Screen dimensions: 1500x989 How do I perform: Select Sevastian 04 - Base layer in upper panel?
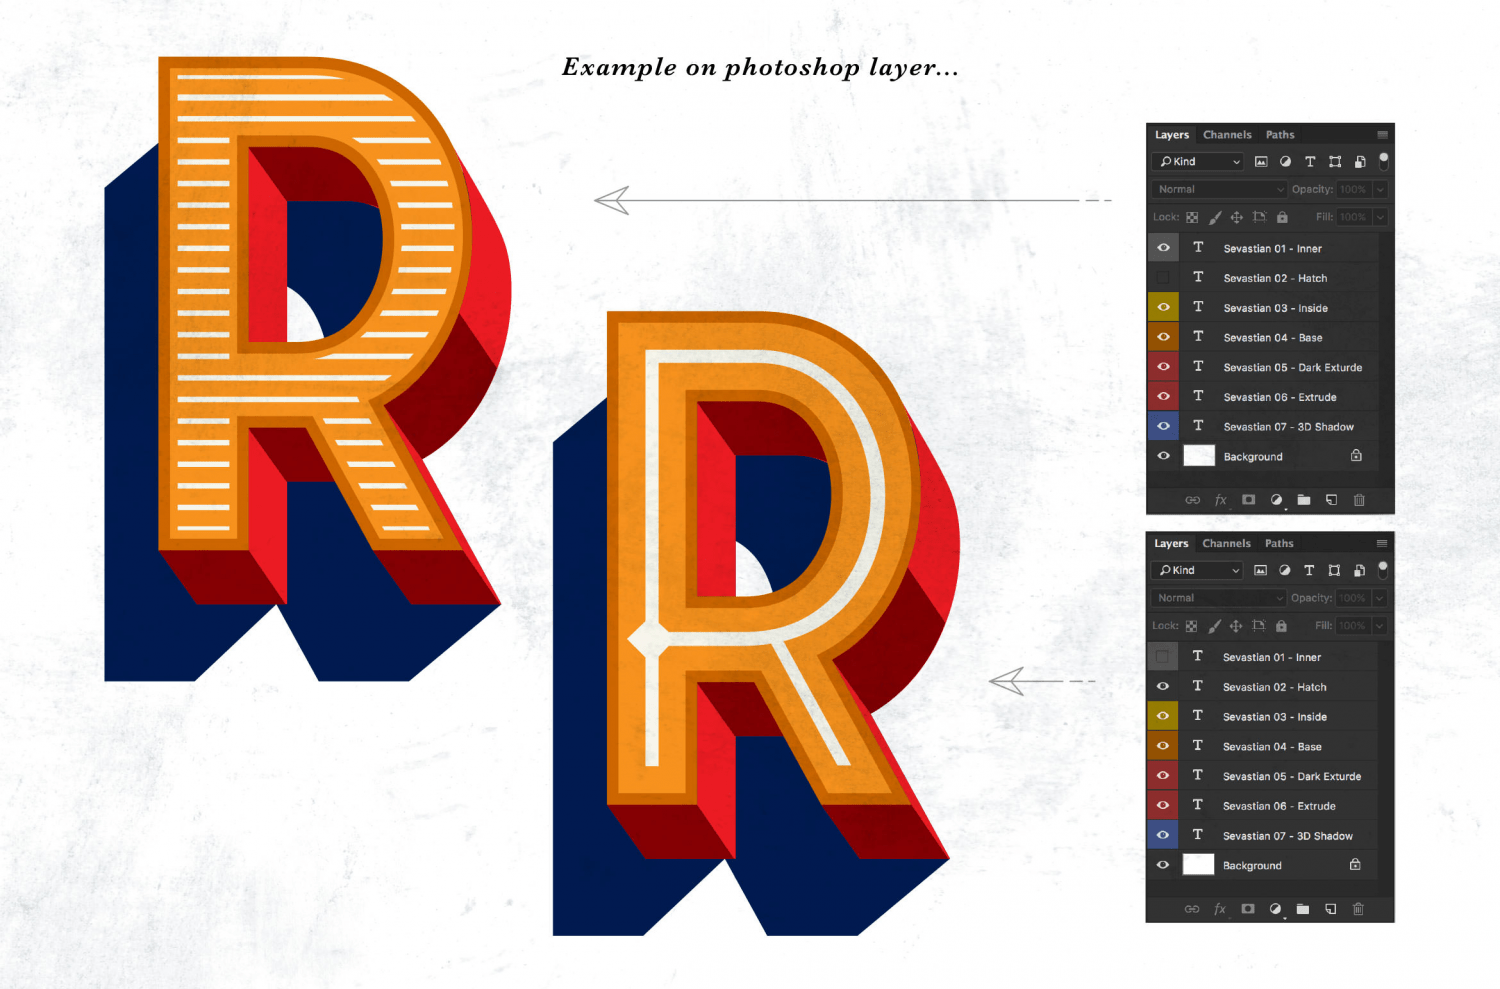pos(1272,338)
